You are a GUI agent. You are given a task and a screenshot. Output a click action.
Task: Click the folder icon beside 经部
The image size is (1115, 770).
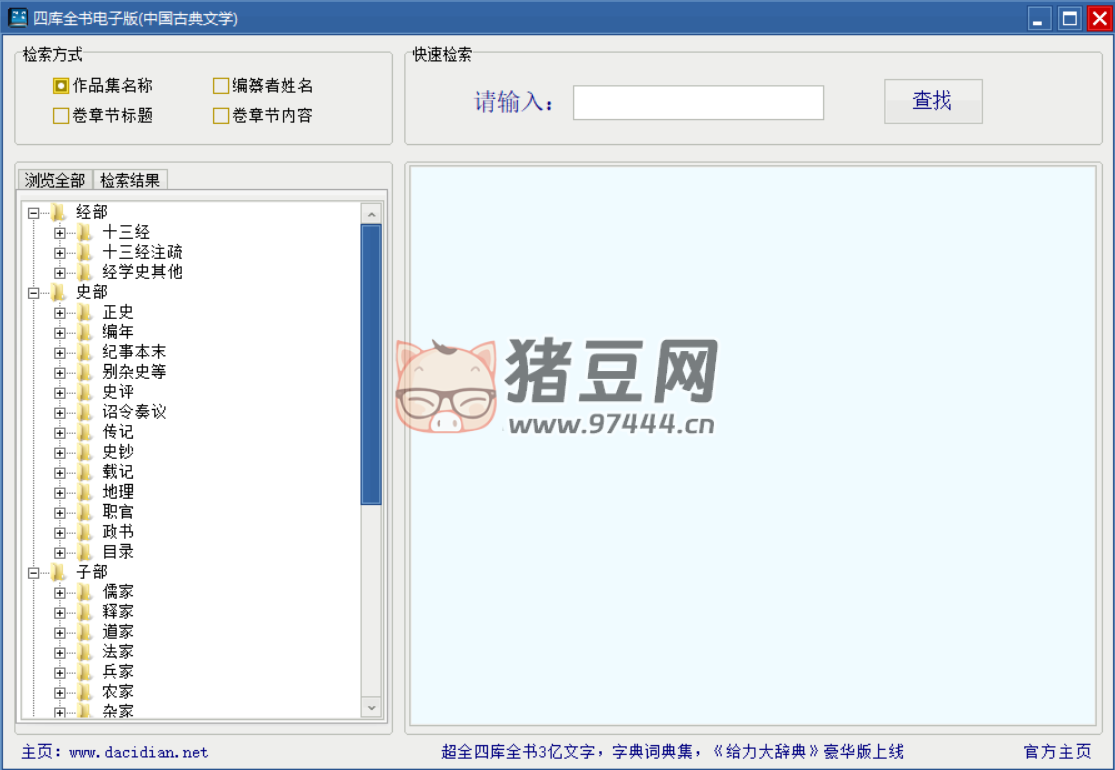pyautogui.click(x=60, y=212)
